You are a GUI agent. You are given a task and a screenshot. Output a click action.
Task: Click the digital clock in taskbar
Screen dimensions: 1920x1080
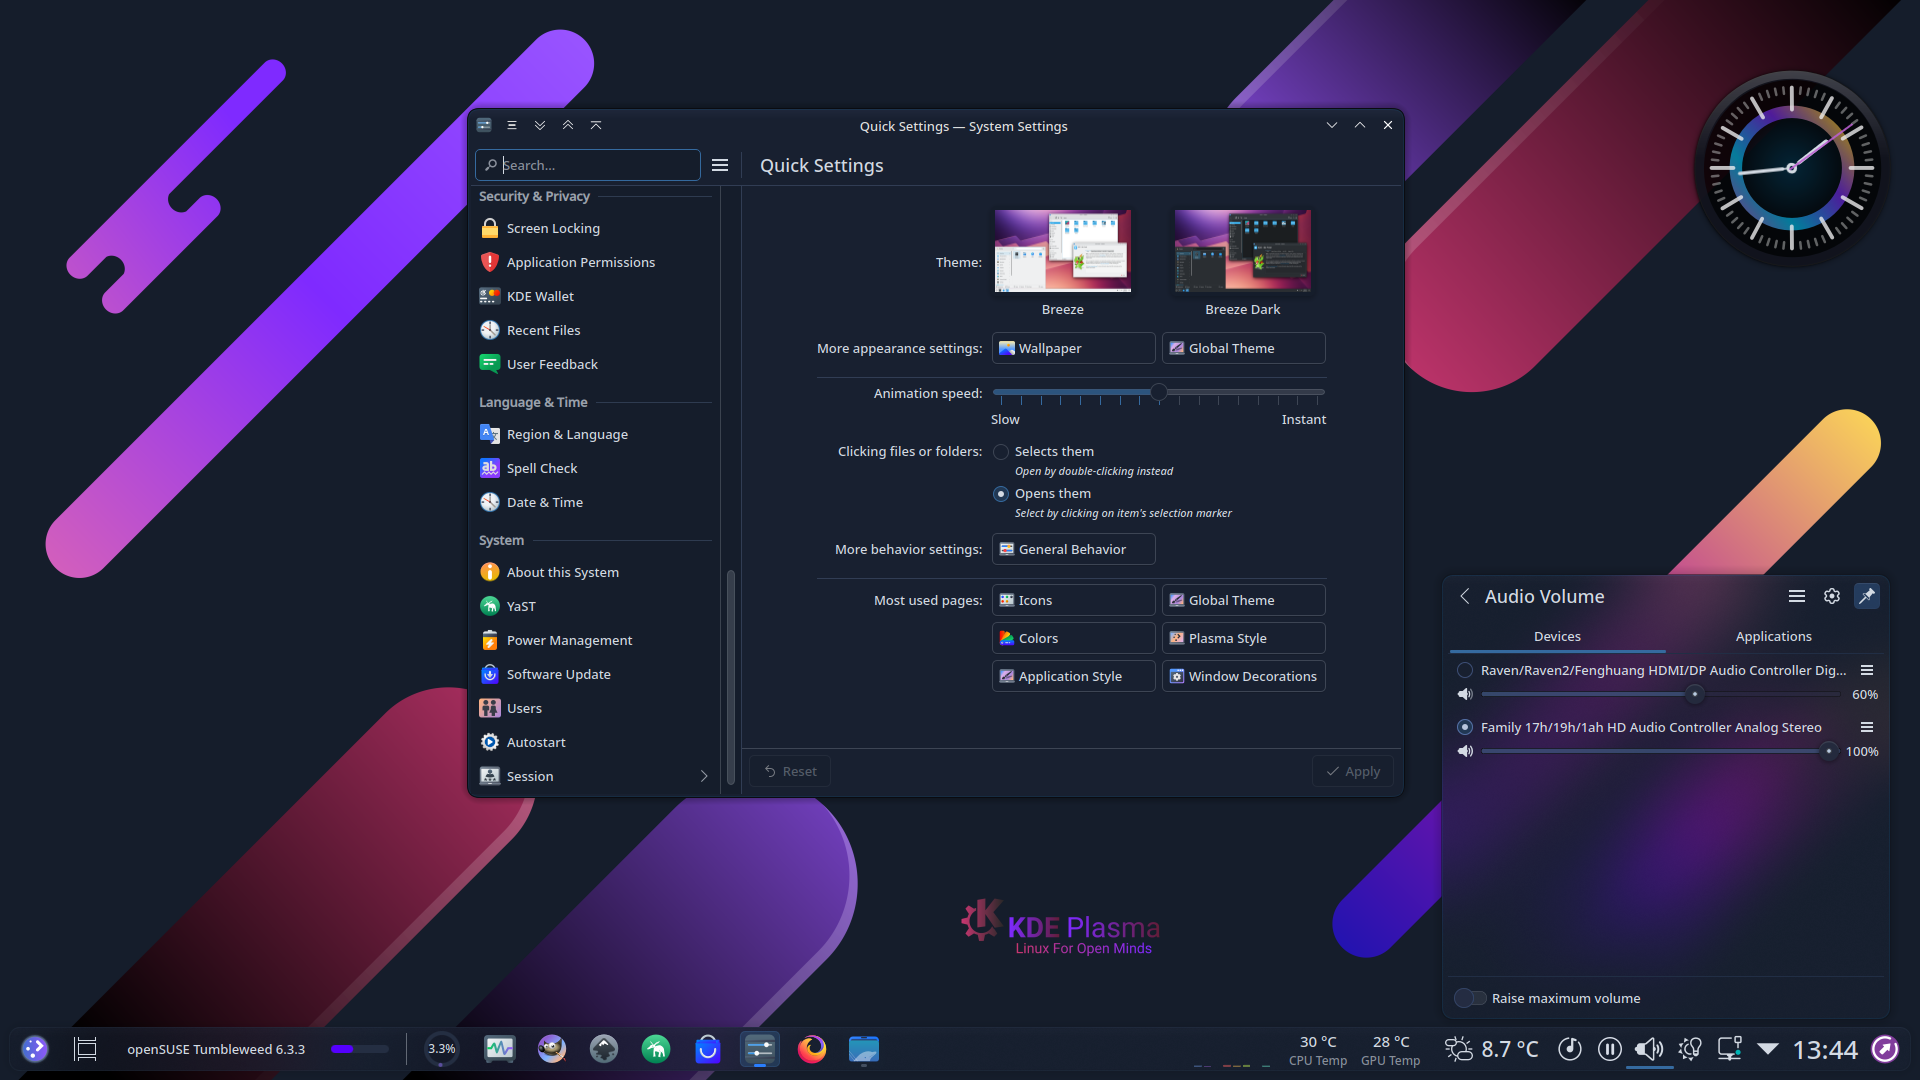click(1824, 1049)
